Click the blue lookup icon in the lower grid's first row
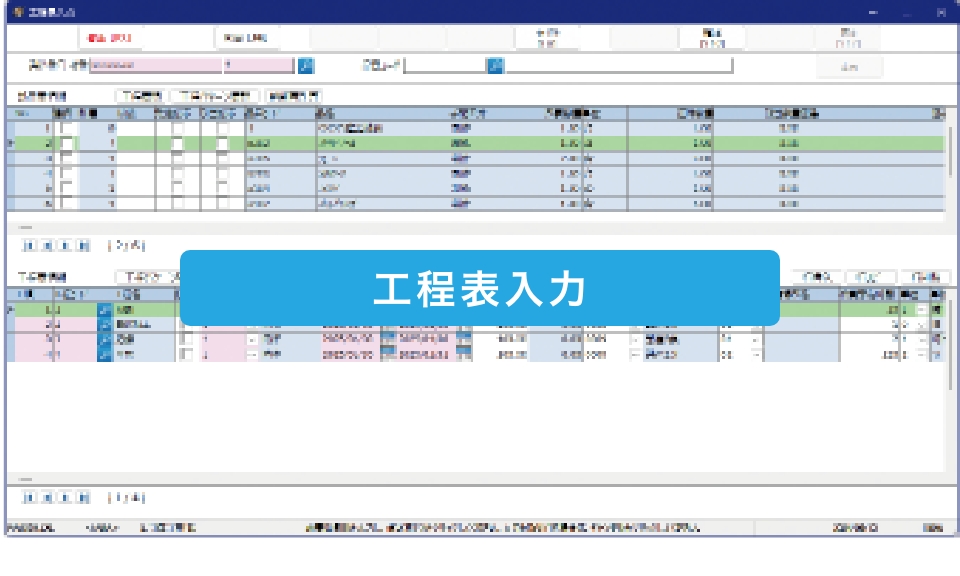Image resolution: width=960 pixels, height=576 pixels. click(x=104, y=311)
